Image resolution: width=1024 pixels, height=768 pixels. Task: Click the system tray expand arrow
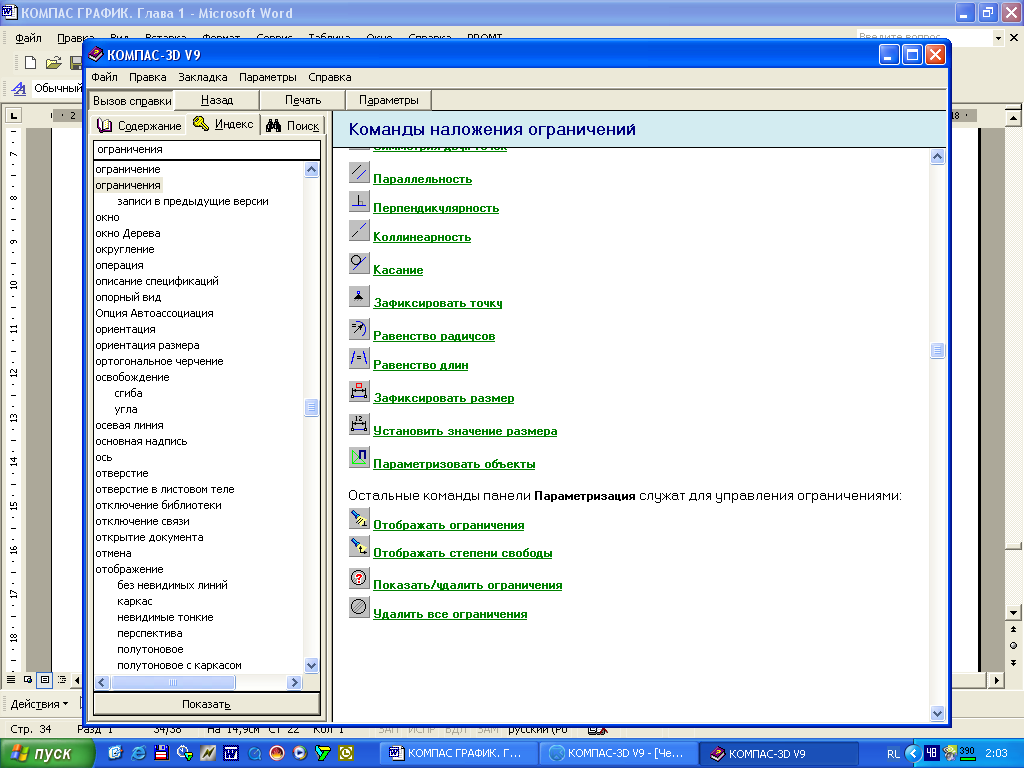[913, 753]
